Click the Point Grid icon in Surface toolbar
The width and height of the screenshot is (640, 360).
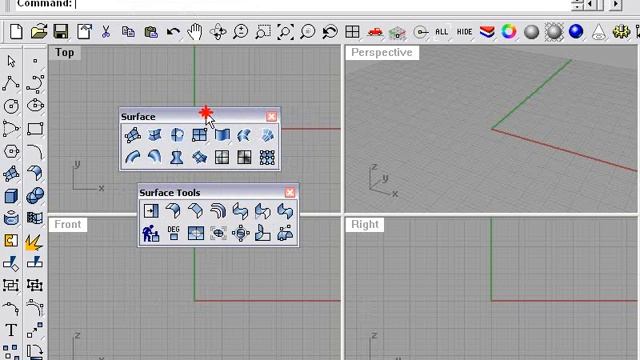pos(267,157)
